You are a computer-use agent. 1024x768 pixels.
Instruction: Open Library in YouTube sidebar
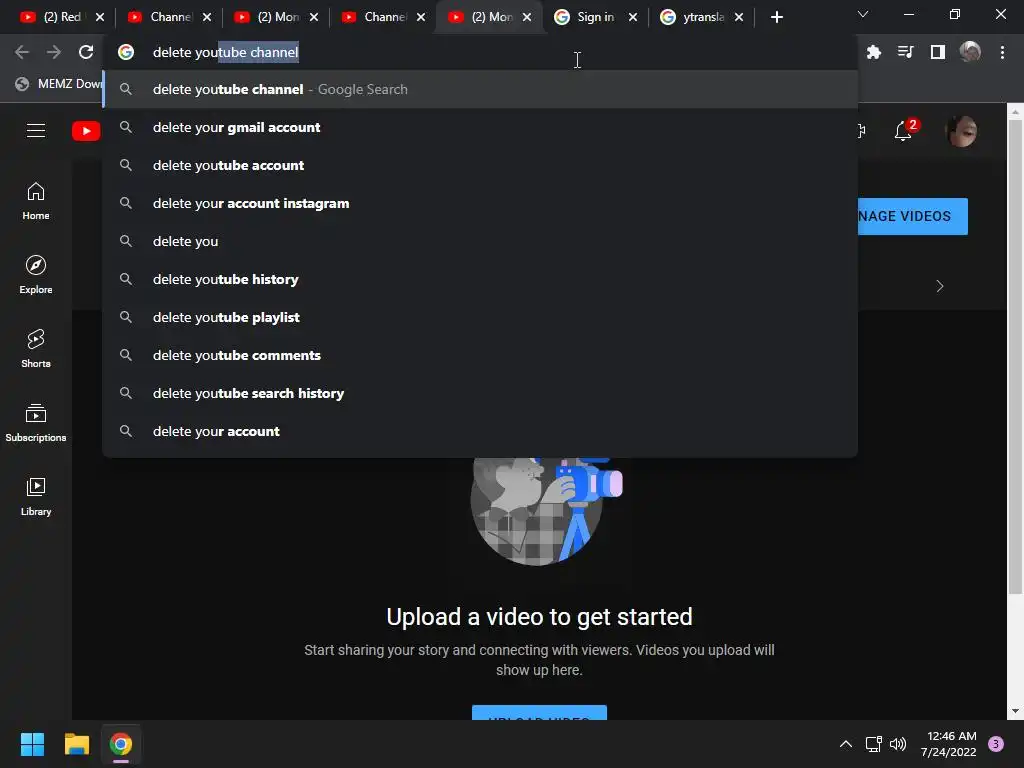tap(36, 496)
